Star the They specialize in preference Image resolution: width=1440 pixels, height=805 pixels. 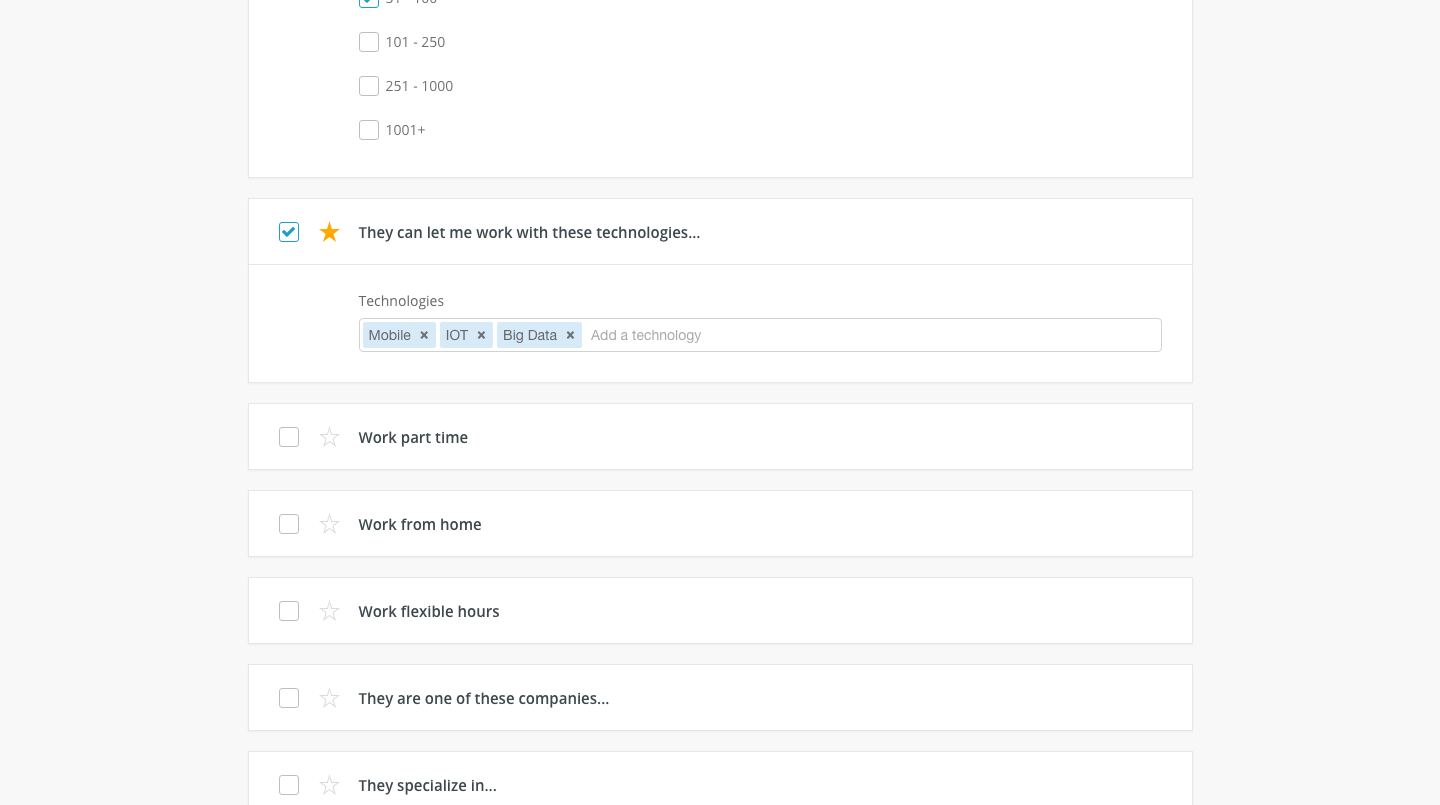tap(329, 785)
